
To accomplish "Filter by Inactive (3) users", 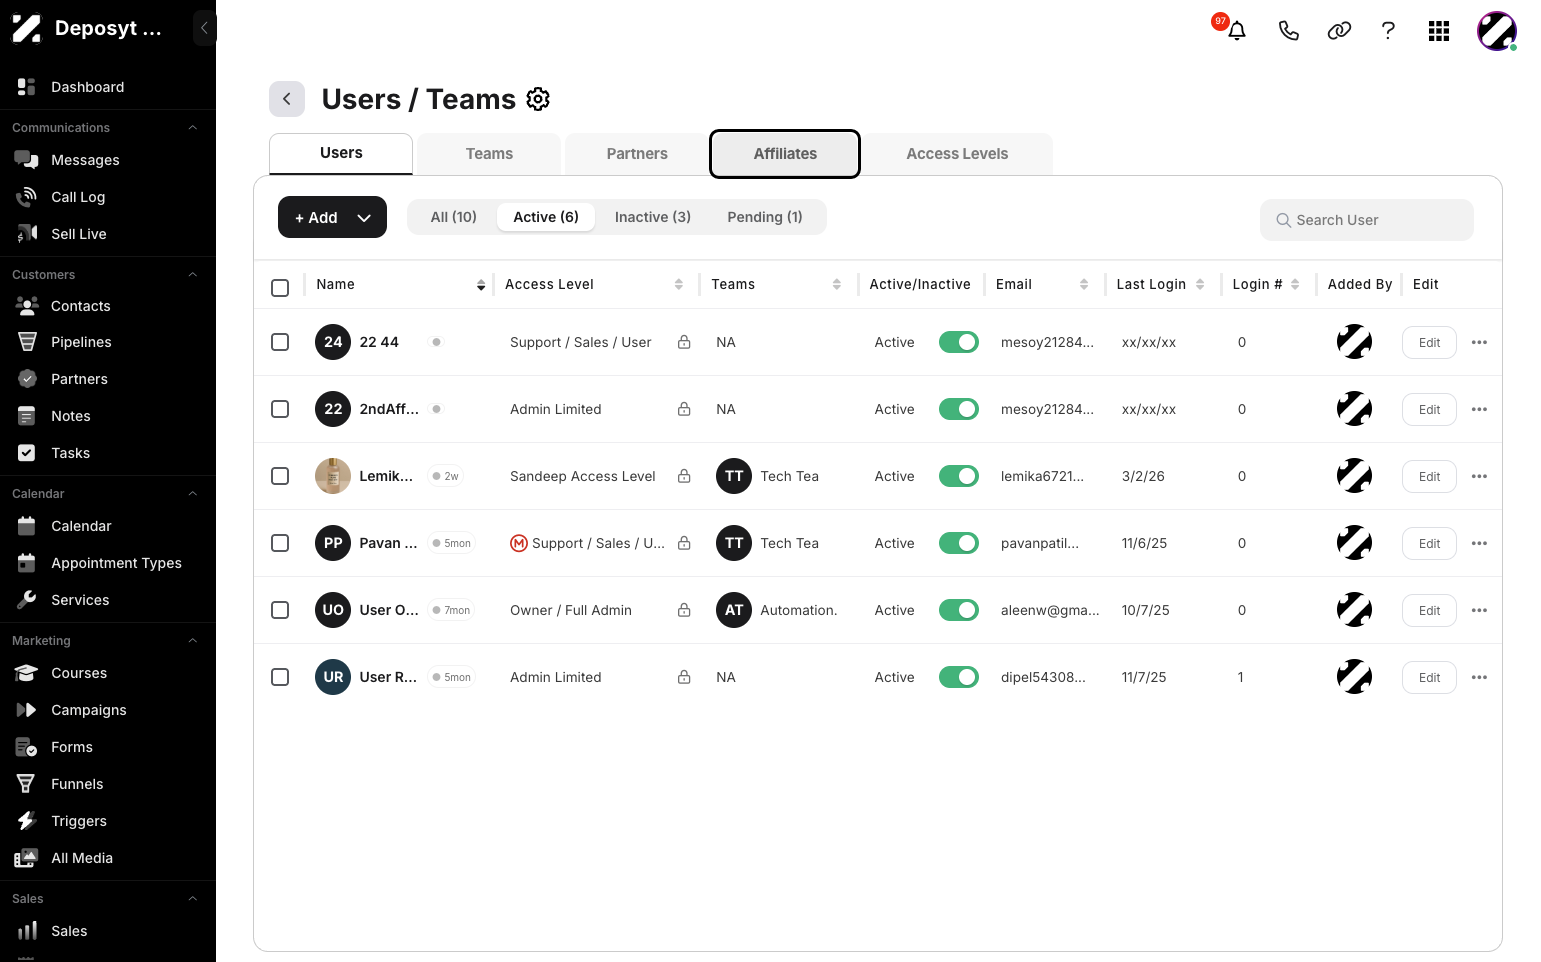I will (x=653, y=217).
